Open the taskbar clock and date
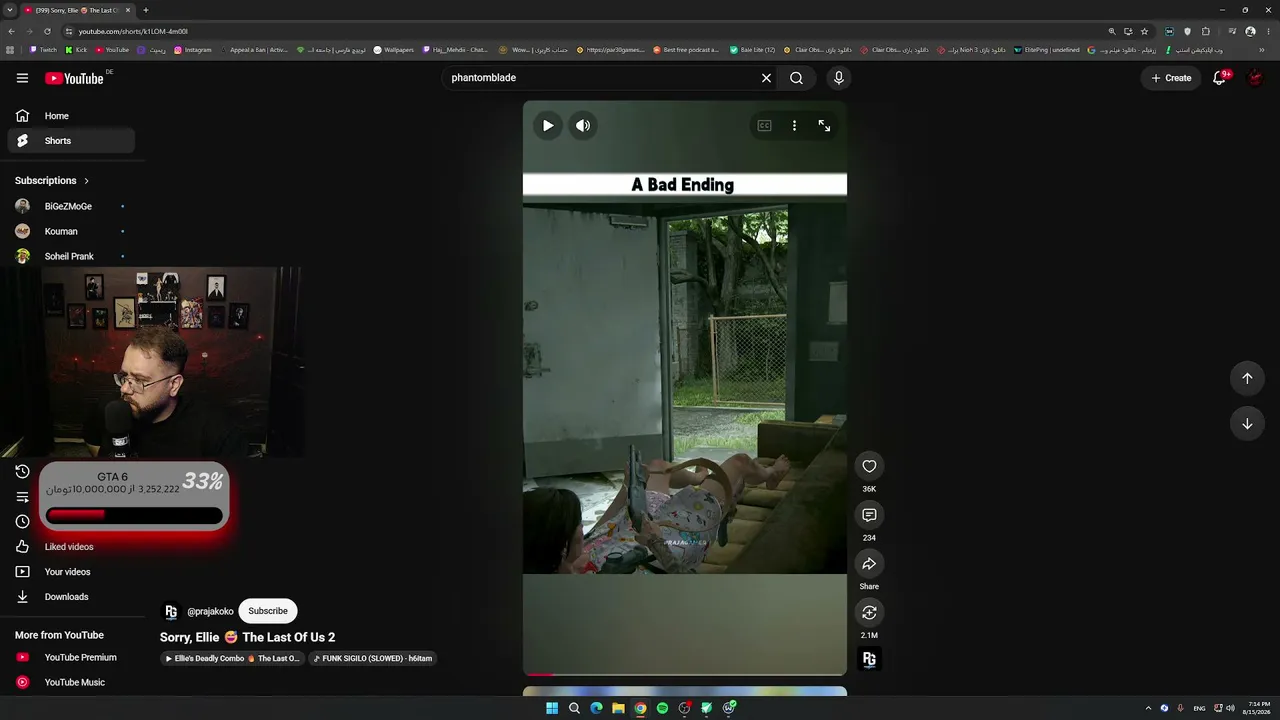 coord(1258,708)
